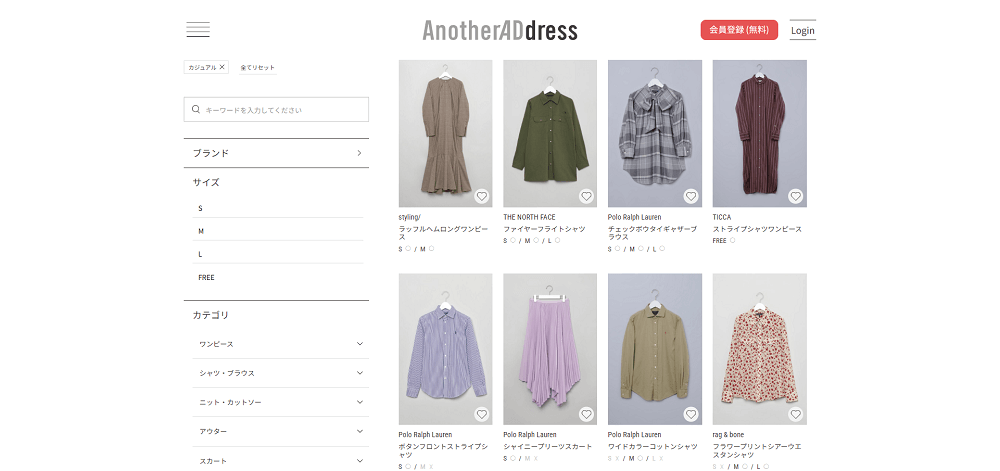Click カテゴリ section heading

[x=210, y=315]
